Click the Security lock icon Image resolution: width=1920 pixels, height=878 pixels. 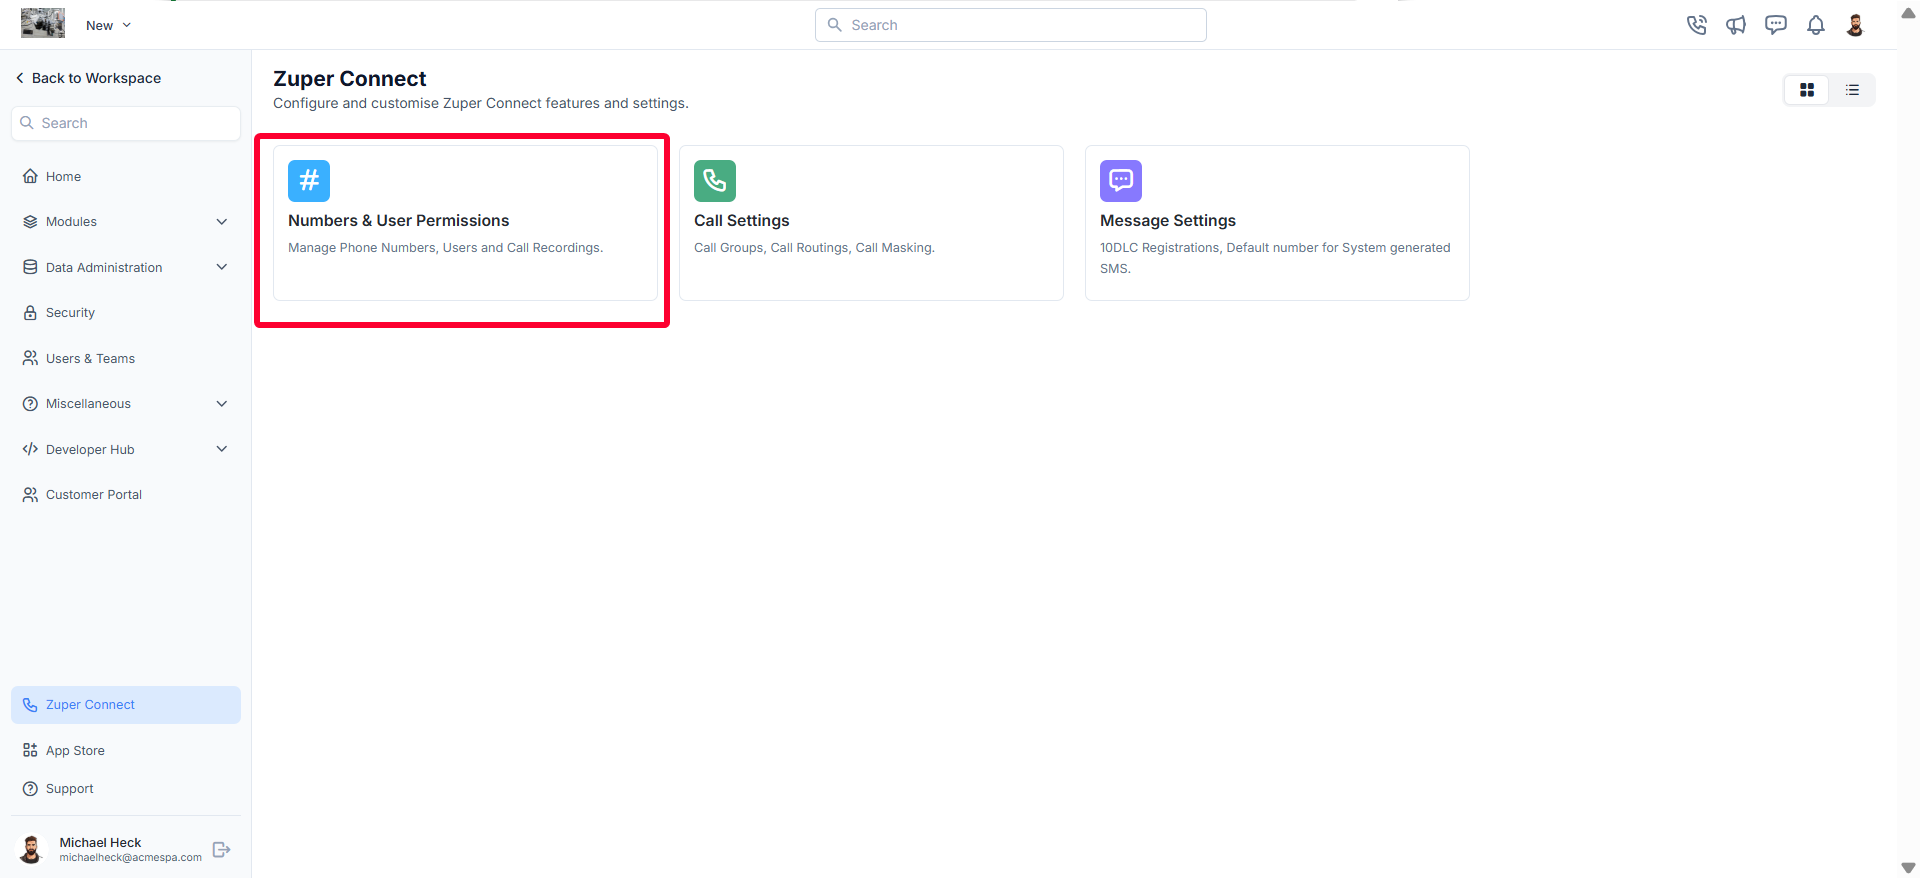coord(30,313)
